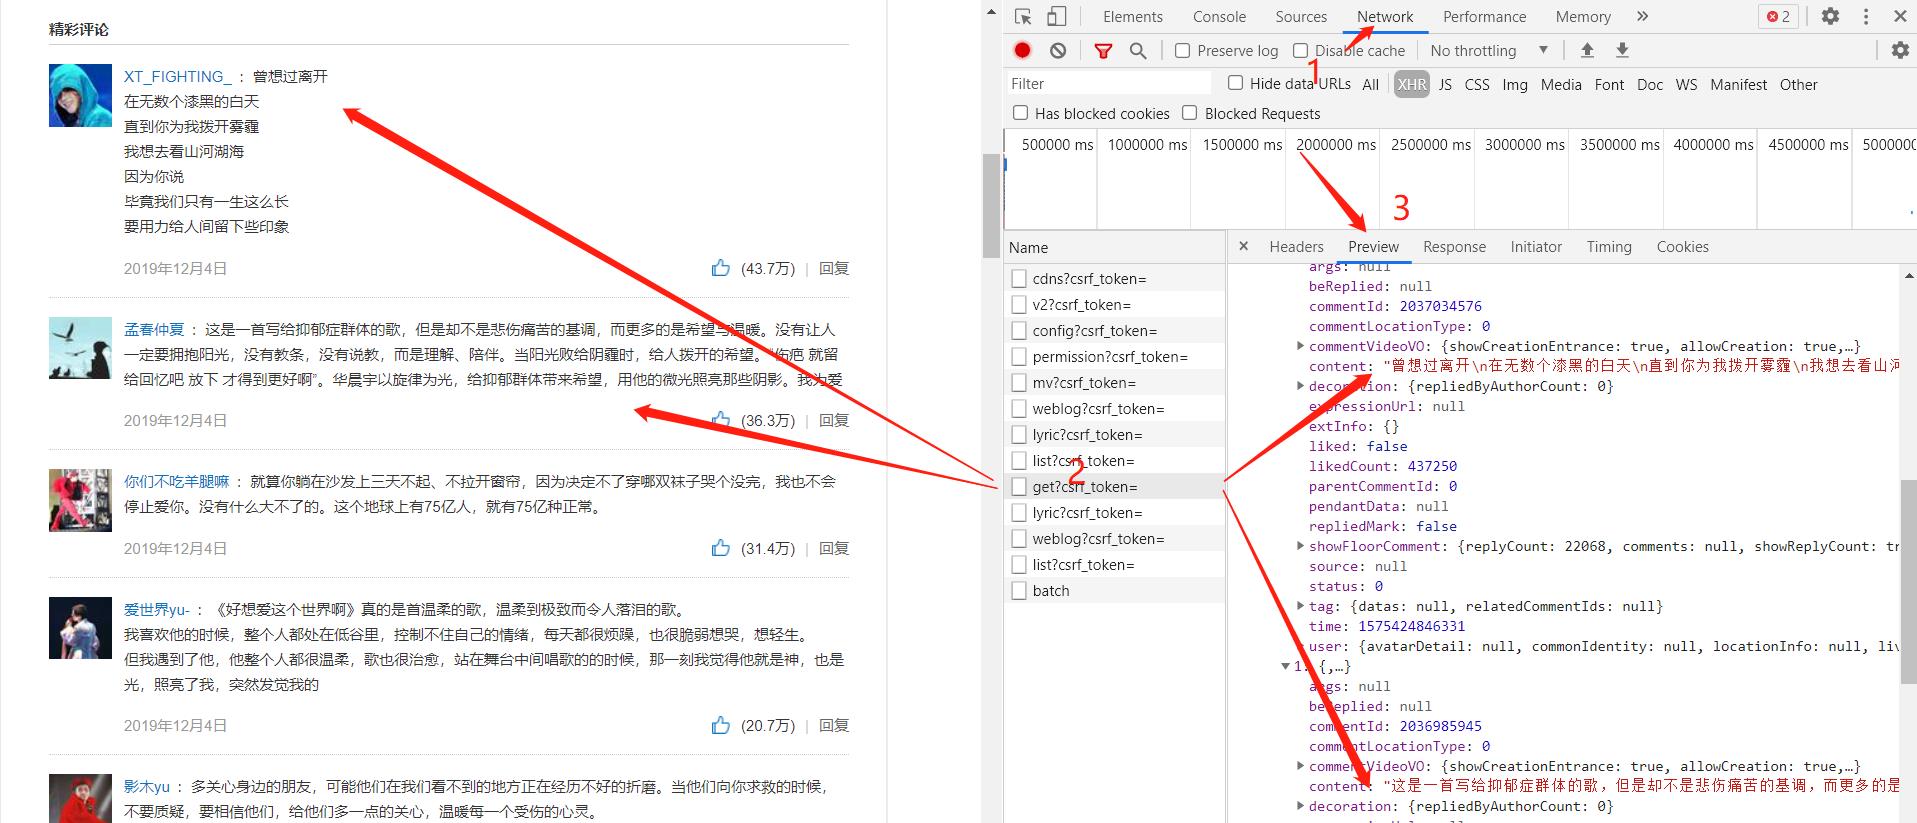Open XT_FIGHTING_ profile link
The image size is (1917, 823).
[x=177, y=76]
